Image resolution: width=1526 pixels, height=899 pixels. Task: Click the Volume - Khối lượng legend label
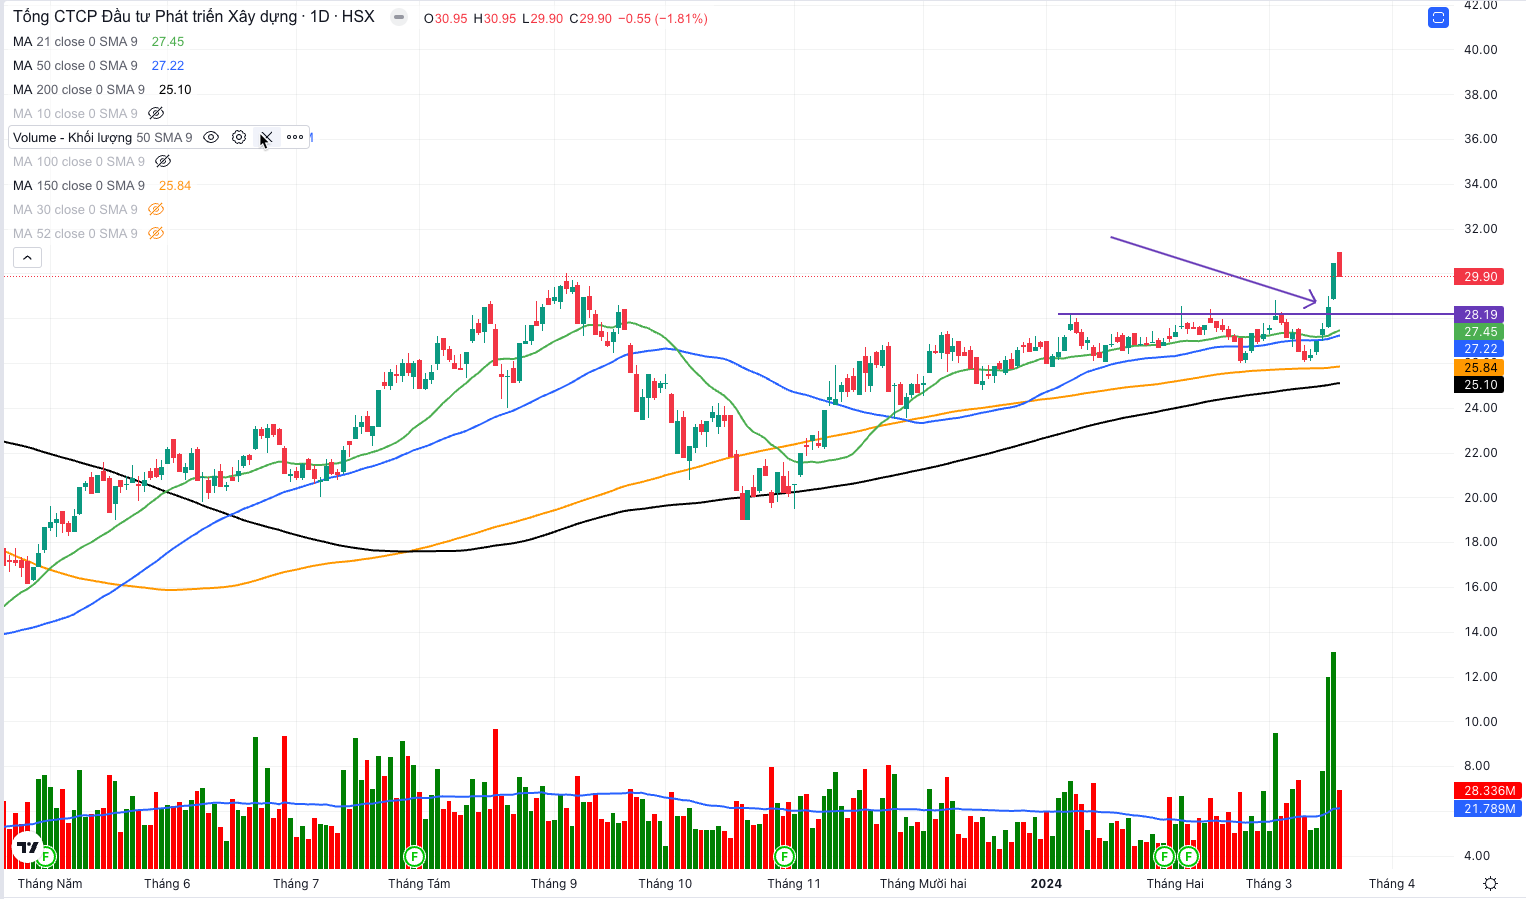click(x=72, y=137)
